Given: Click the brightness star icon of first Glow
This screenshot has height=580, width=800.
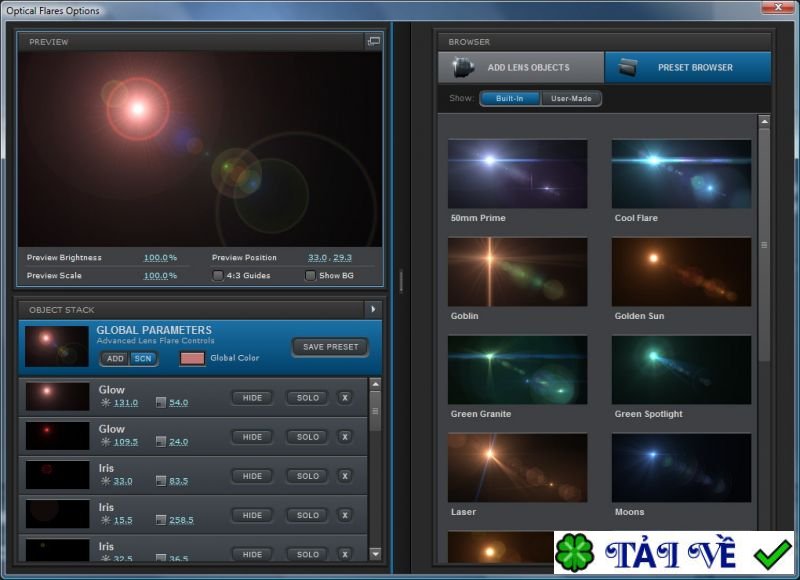Looking at the screenshot, I should click(106, 402).
